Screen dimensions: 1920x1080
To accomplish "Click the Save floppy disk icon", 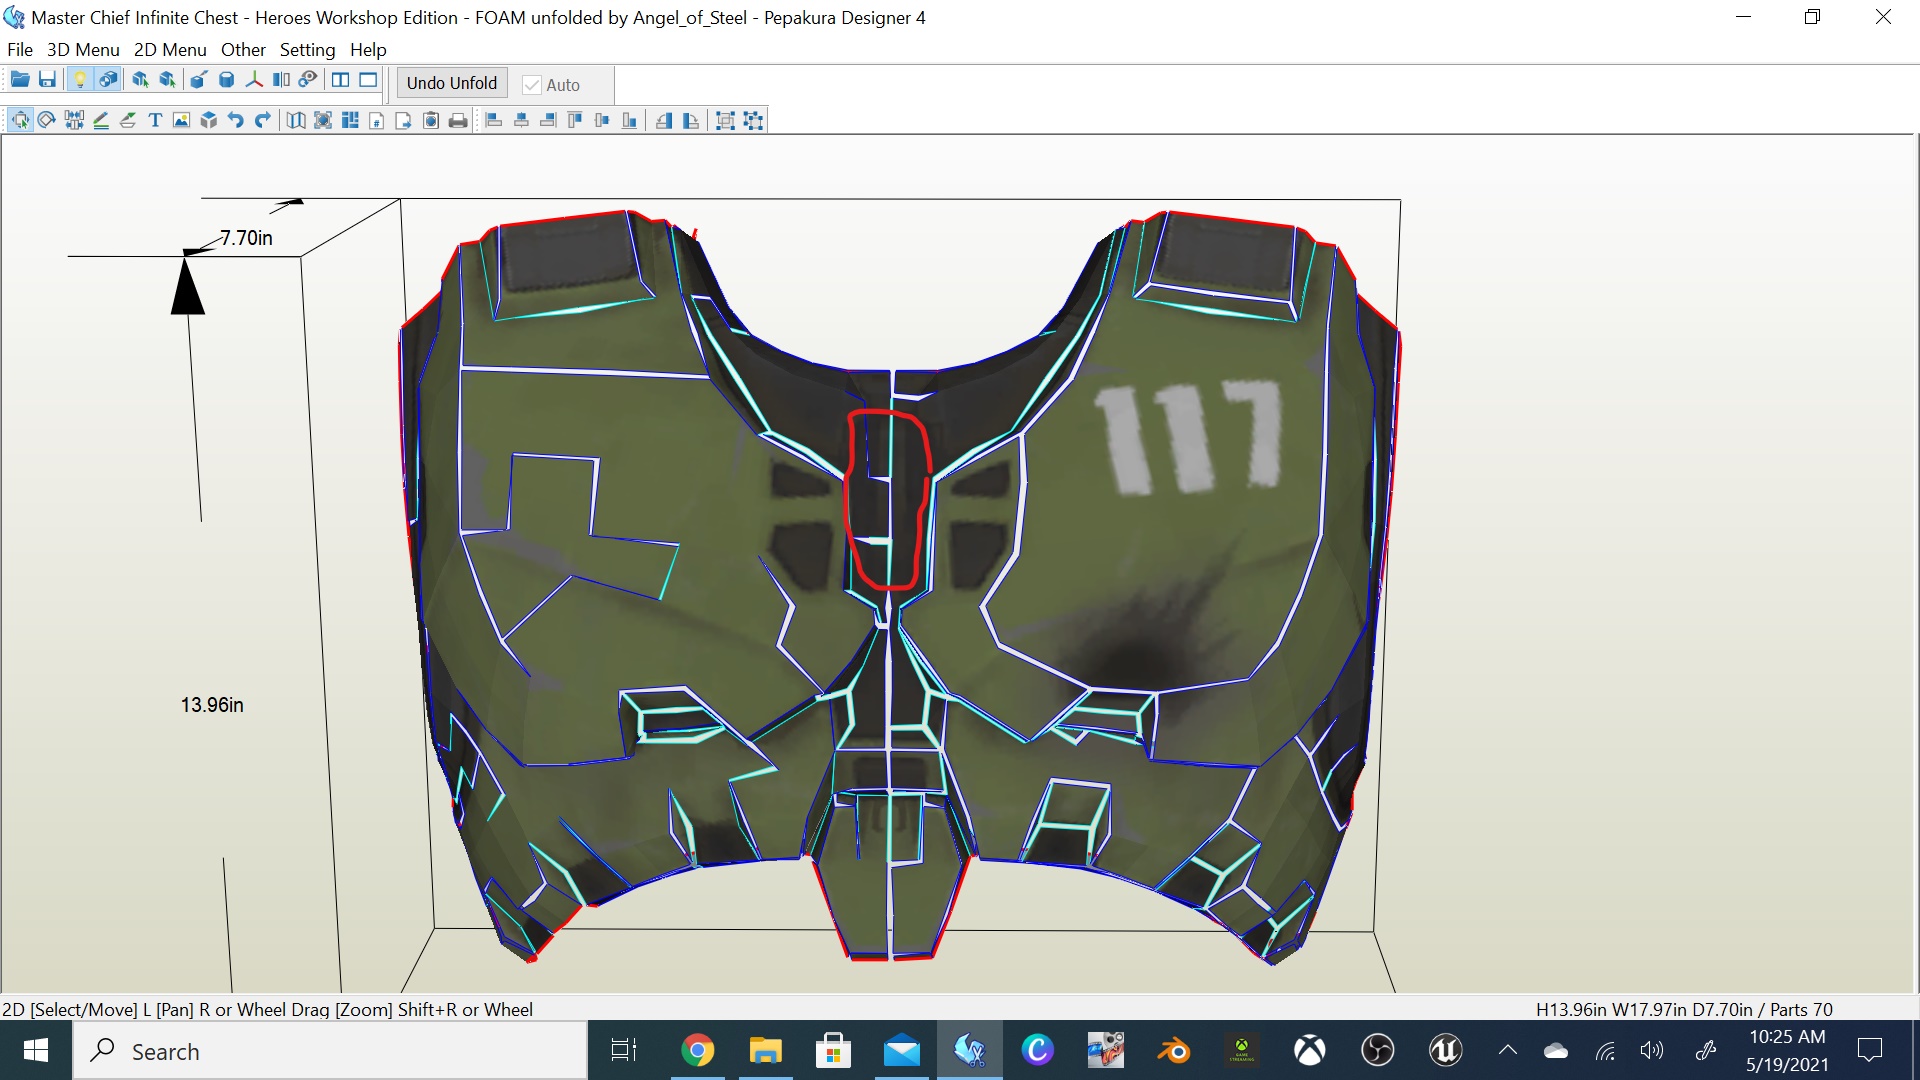I will (x=47, y=80).
